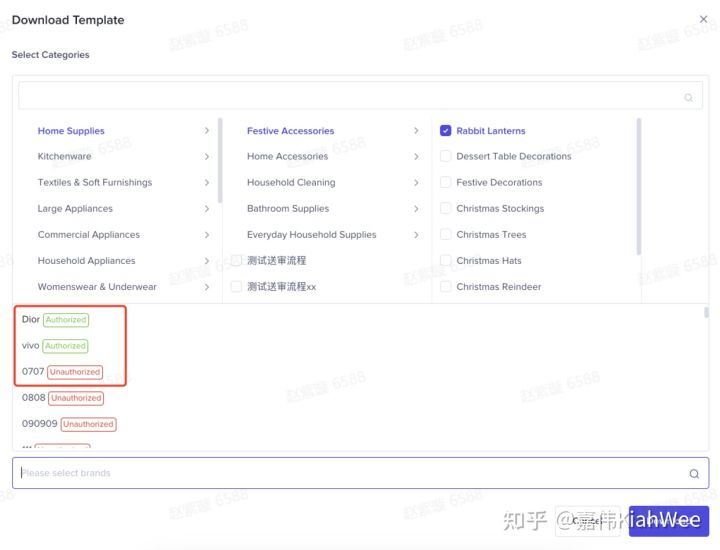This screenshot has width=720, height=550.
Task: Select the Festive Accessories subcategory
Action: (290, 131)
